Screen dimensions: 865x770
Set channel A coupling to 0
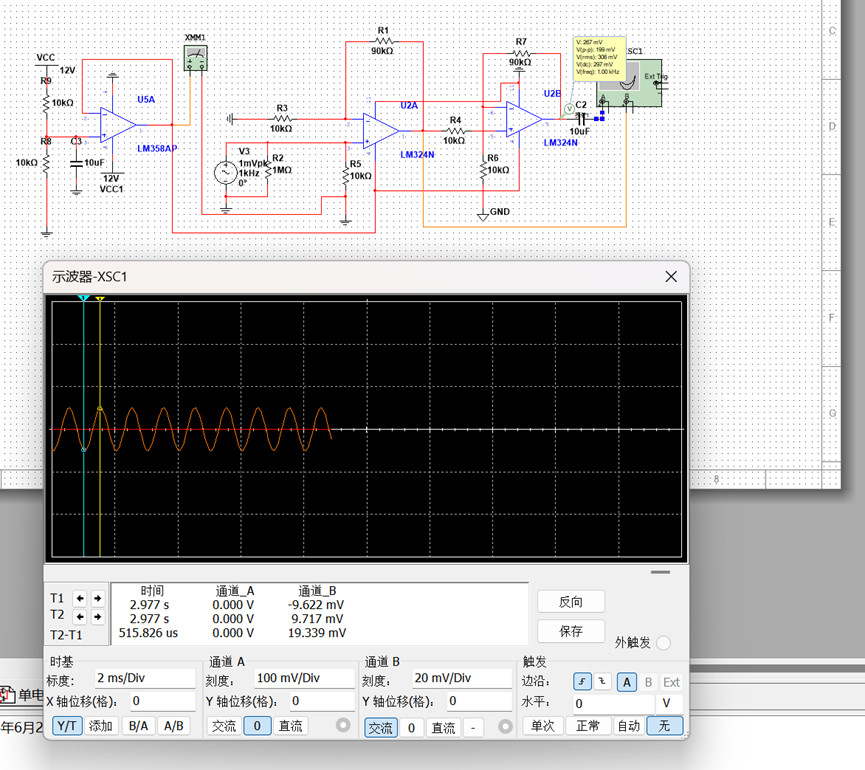pos(257,726)
